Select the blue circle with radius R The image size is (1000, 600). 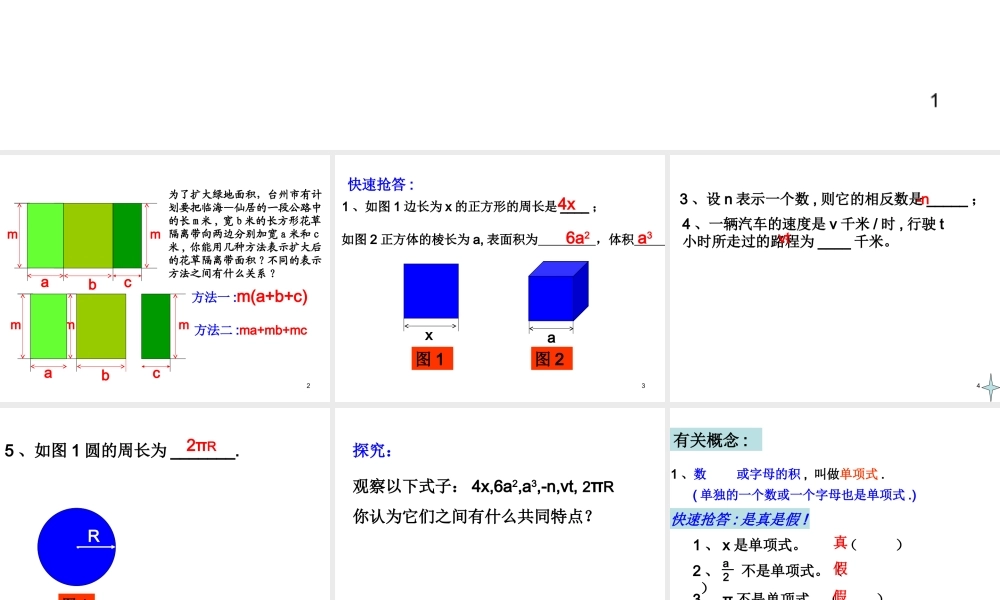click(x=76, y=546)
